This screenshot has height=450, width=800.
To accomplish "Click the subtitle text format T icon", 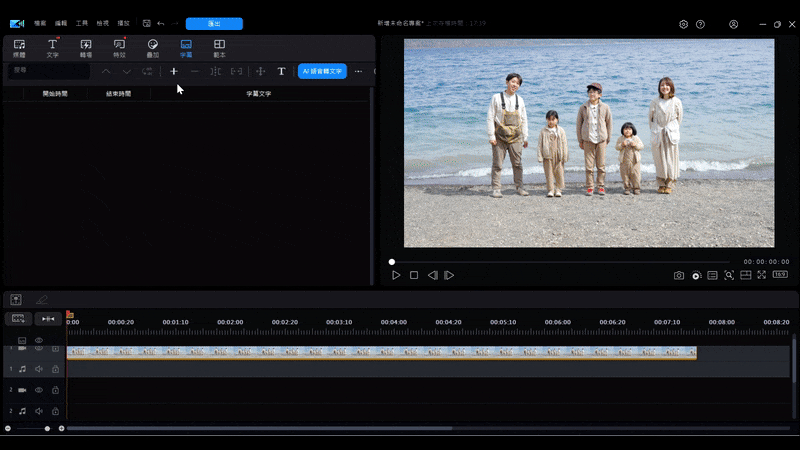I will click(x=281, y=71).
